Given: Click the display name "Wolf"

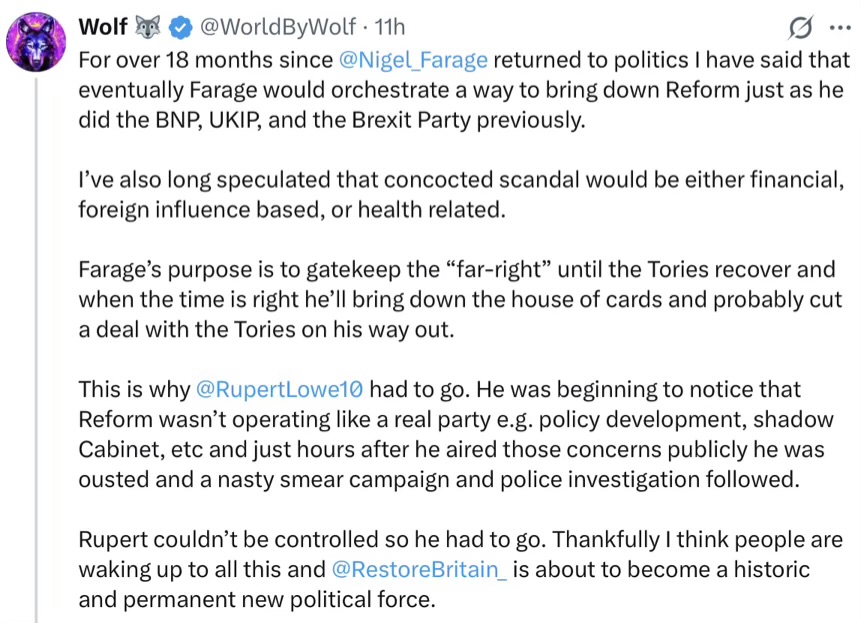Looking at the screenshot, I should tap(101, 27).
